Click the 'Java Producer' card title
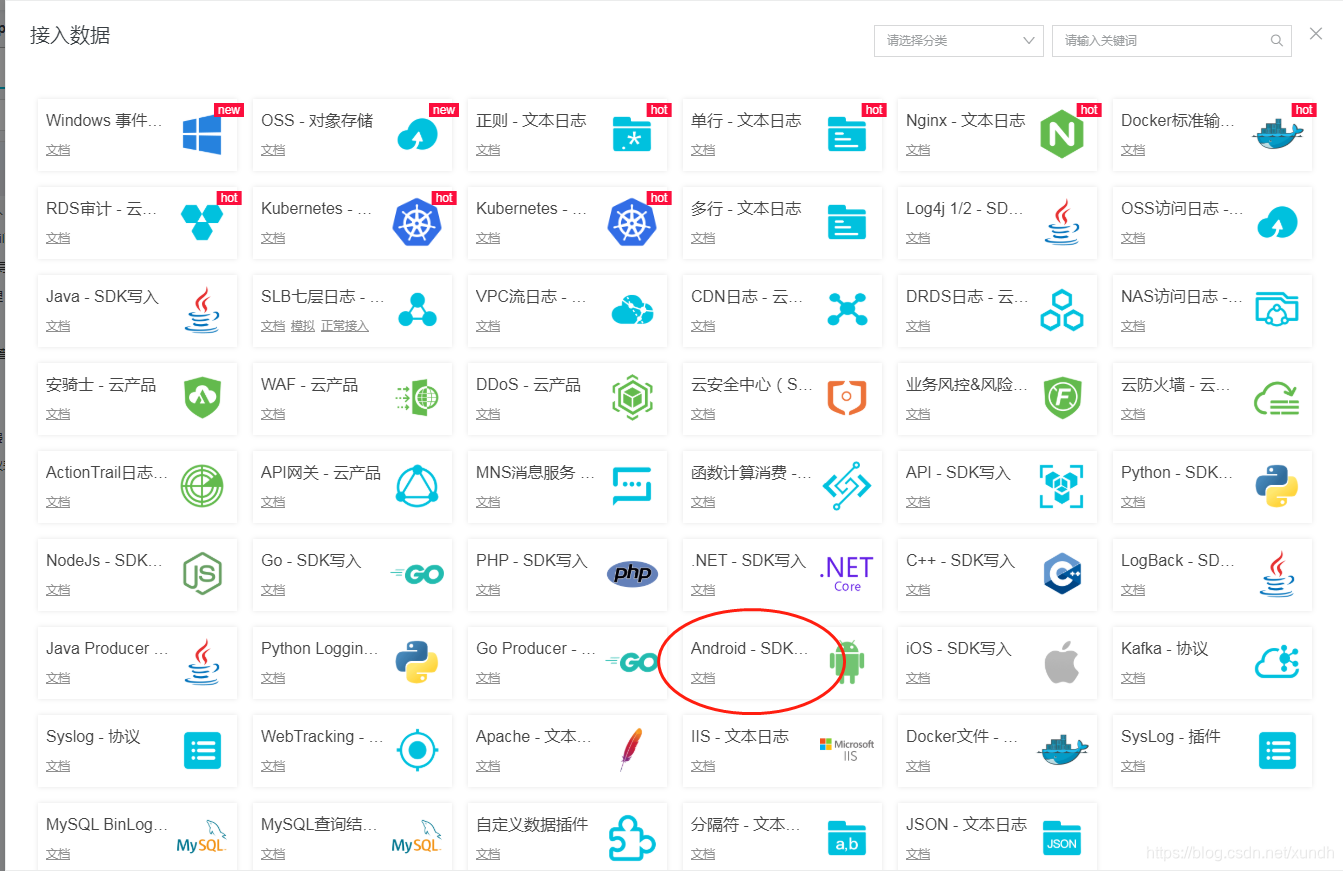 [106, 648]
